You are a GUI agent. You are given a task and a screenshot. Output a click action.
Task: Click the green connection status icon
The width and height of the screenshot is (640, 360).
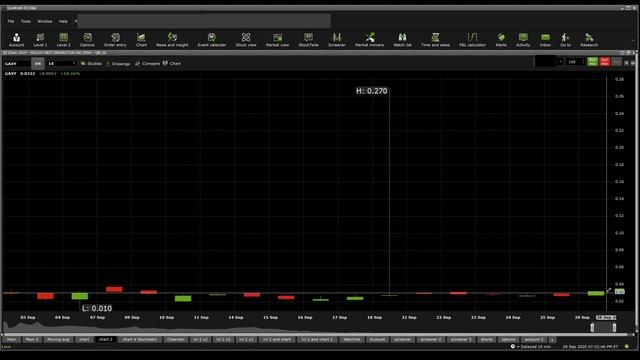(x=627, y=347)
